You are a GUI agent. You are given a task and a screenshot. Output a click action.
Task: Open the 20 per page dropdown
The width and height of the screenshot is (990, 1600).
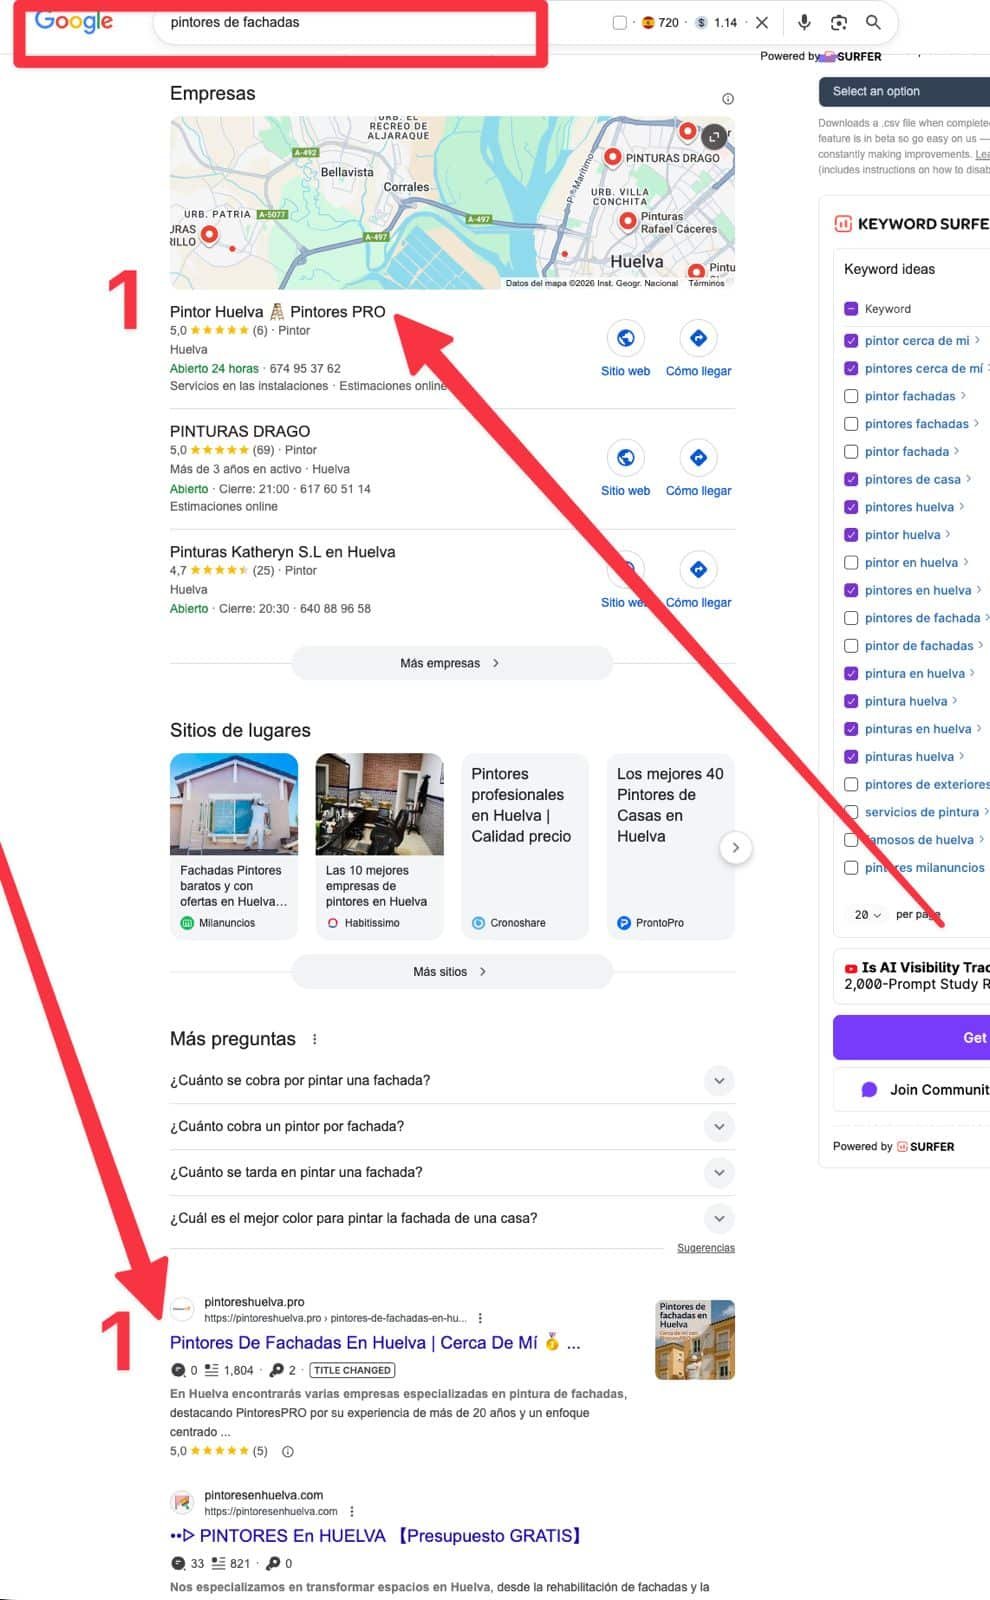click(x=868, y=915)
